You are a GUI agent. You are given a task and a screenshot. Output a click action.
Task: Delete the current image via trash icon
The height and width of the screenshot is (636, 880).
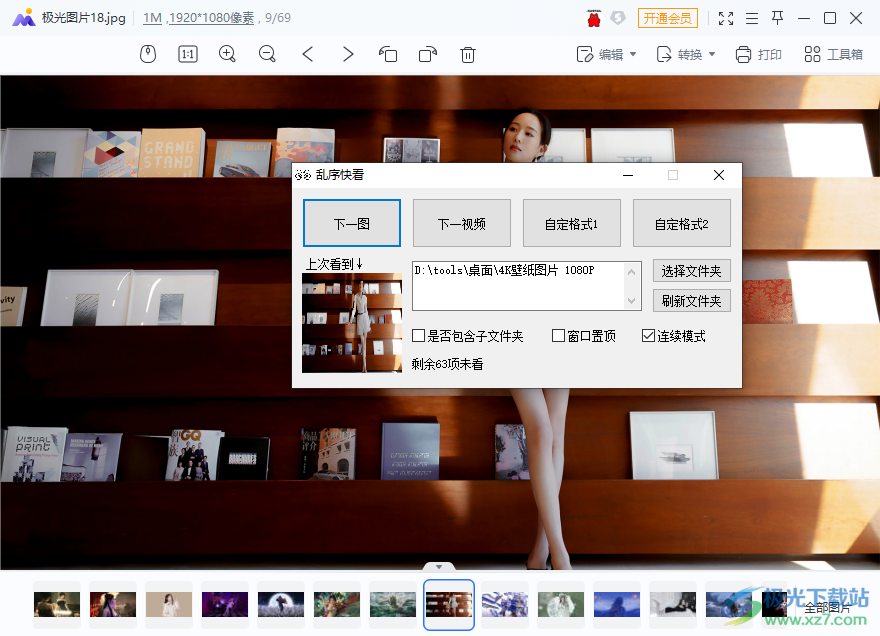click(467, 54)
